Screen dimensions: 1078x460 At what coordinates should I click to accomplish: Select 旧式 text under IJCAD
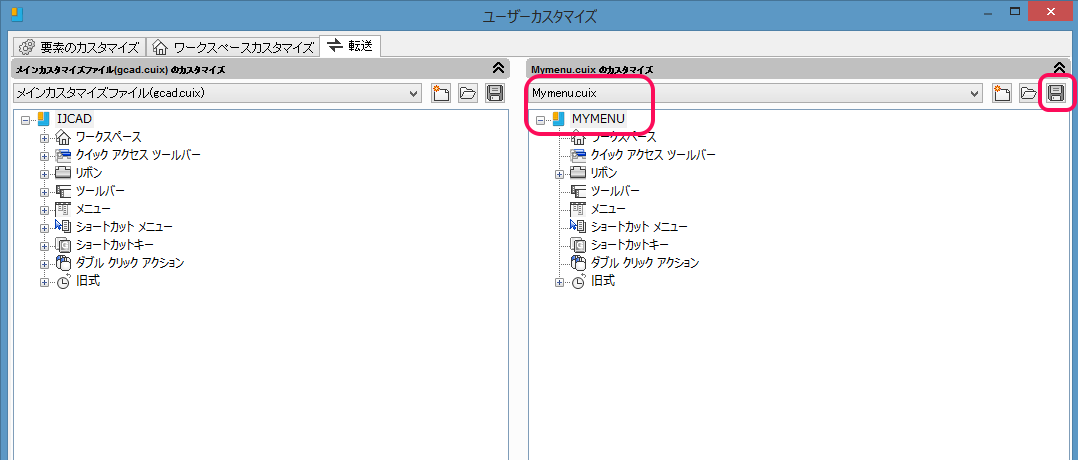(88, 281)
